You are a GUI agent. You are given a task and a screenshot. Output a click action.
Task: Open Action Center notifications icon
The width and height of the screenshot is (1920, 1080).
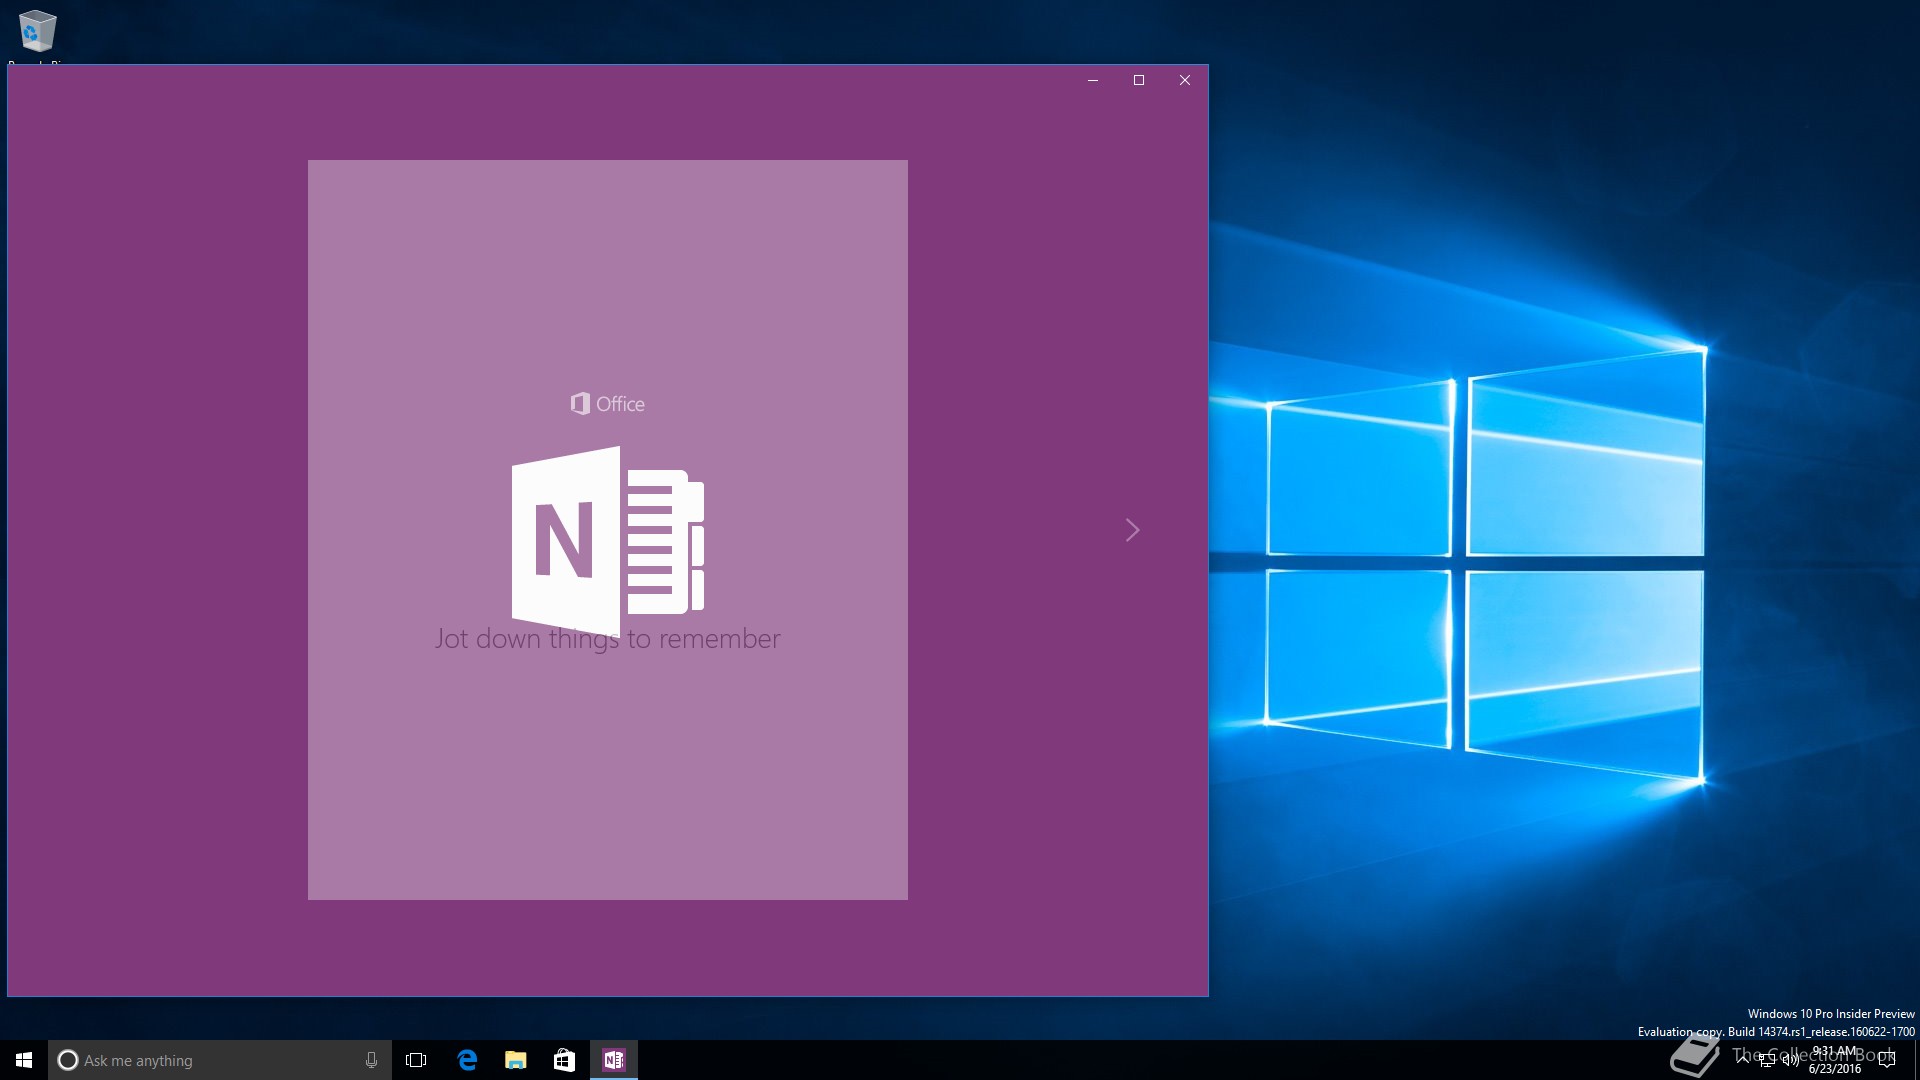1887,1060
